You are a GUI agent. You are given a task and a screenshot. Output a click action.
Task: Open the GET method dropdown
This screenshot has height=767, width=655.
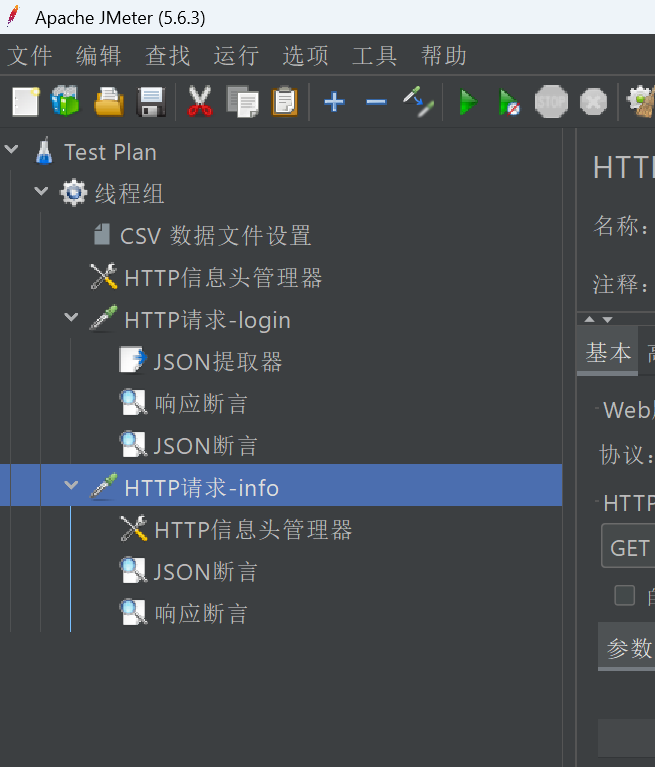pos(628,546)
